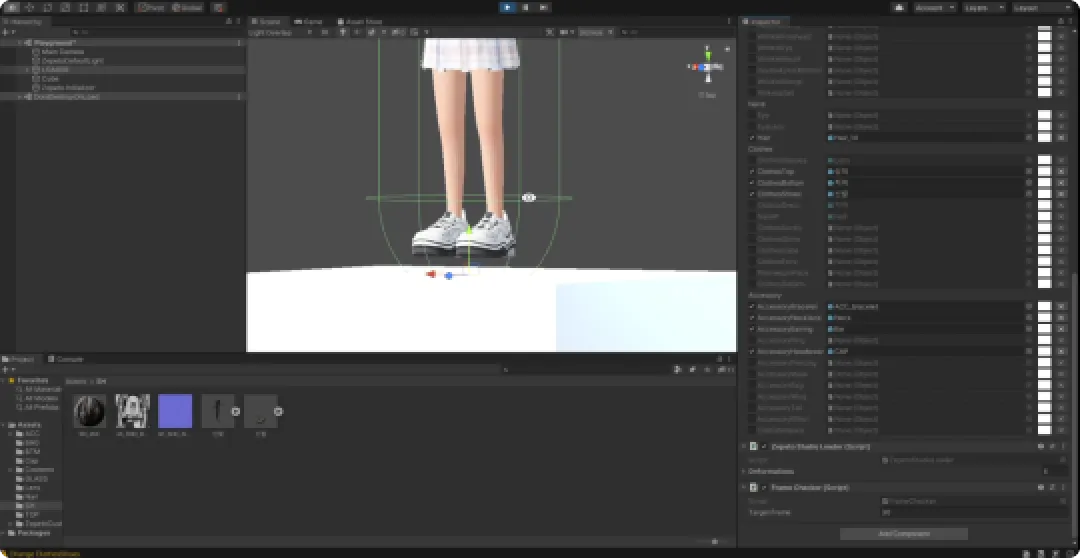Click the scene orientation gizmo

tap(707, 66)
